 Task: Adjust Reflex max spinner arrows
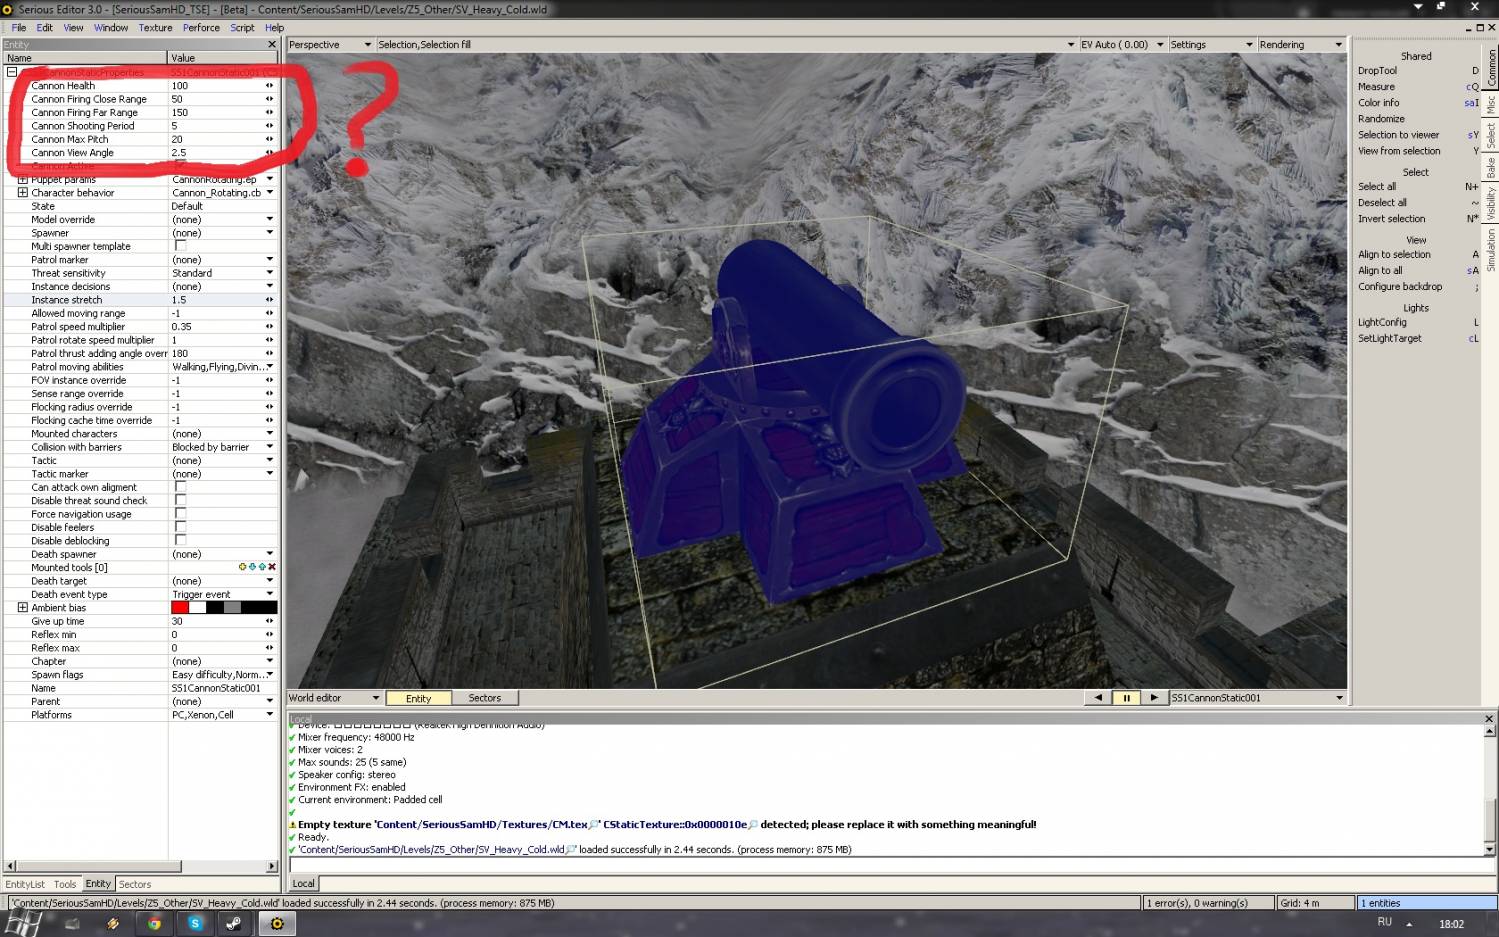click(x=269, y=648)
